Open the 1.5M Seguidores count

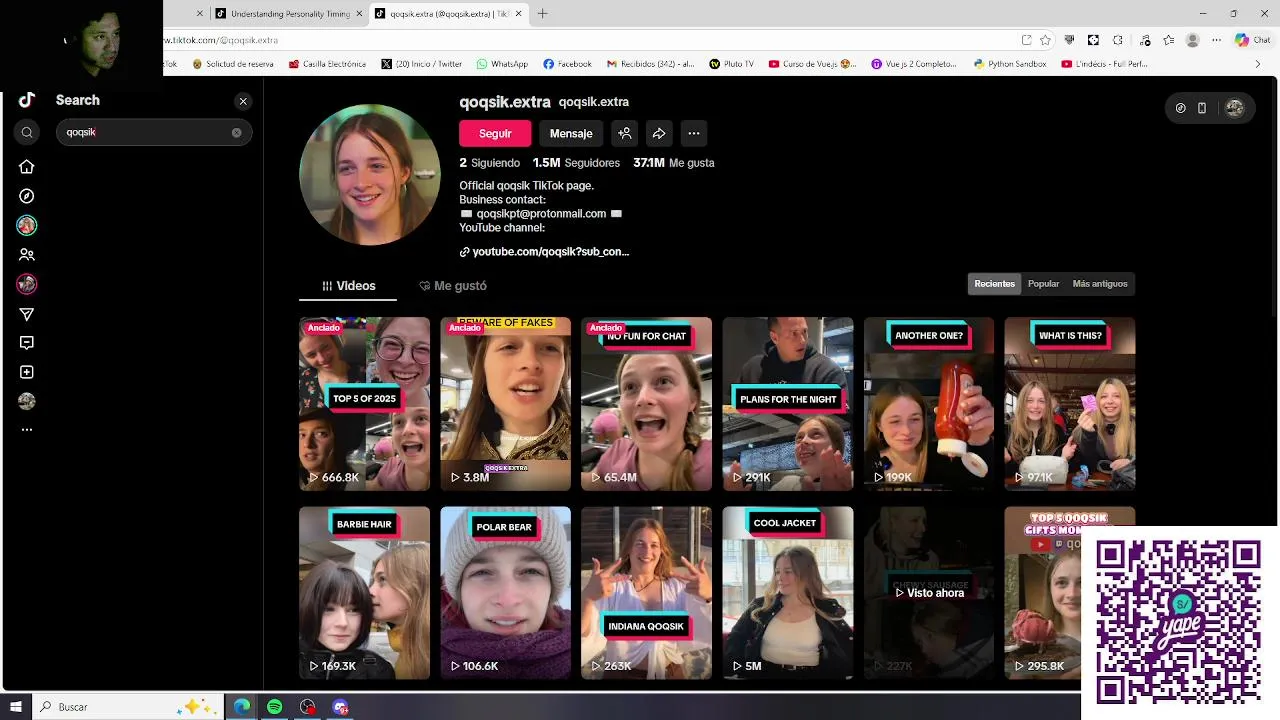576,162
